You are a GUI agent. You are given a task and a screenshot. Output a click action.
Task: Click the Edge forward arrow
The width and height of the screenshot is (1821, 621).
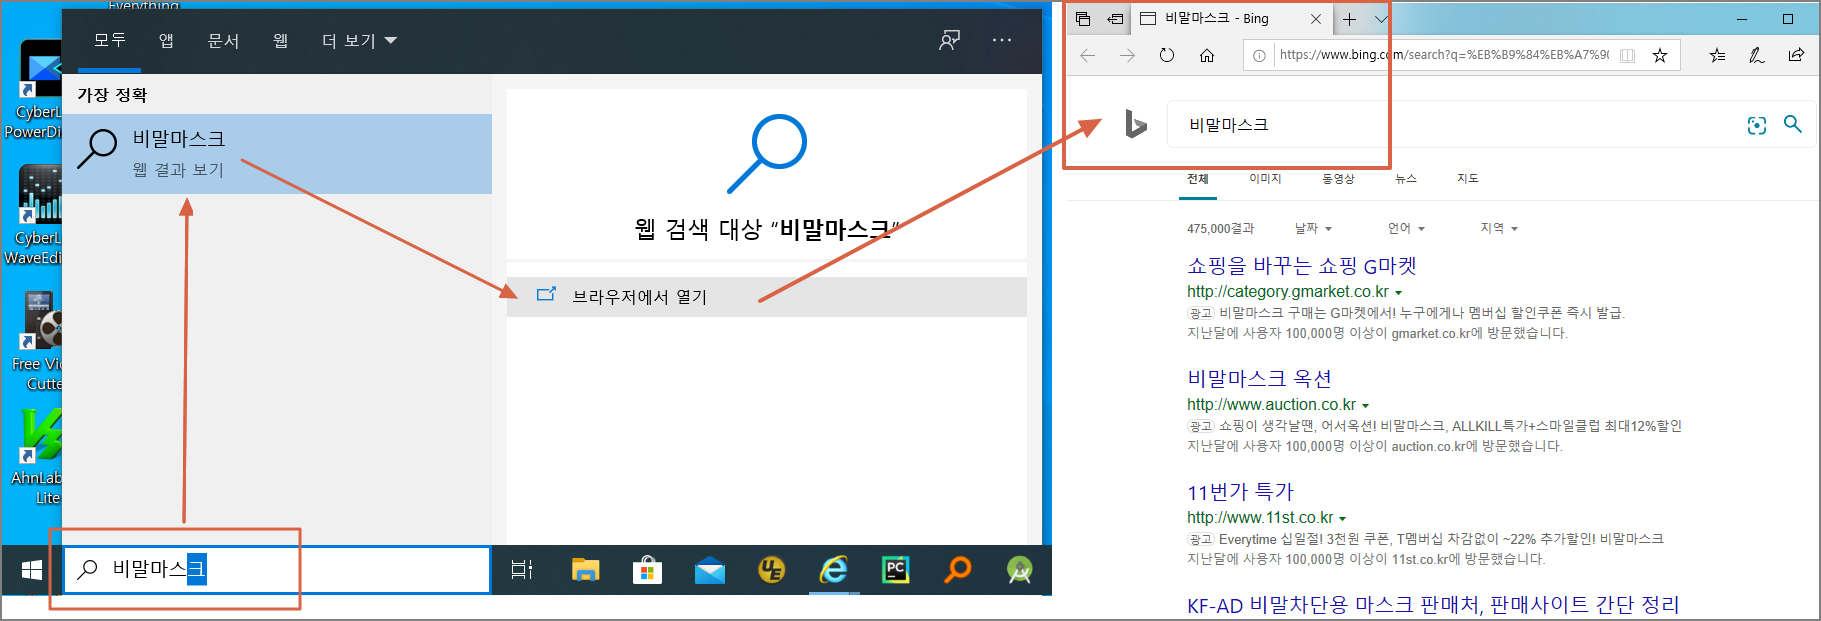coord(1127,55)
